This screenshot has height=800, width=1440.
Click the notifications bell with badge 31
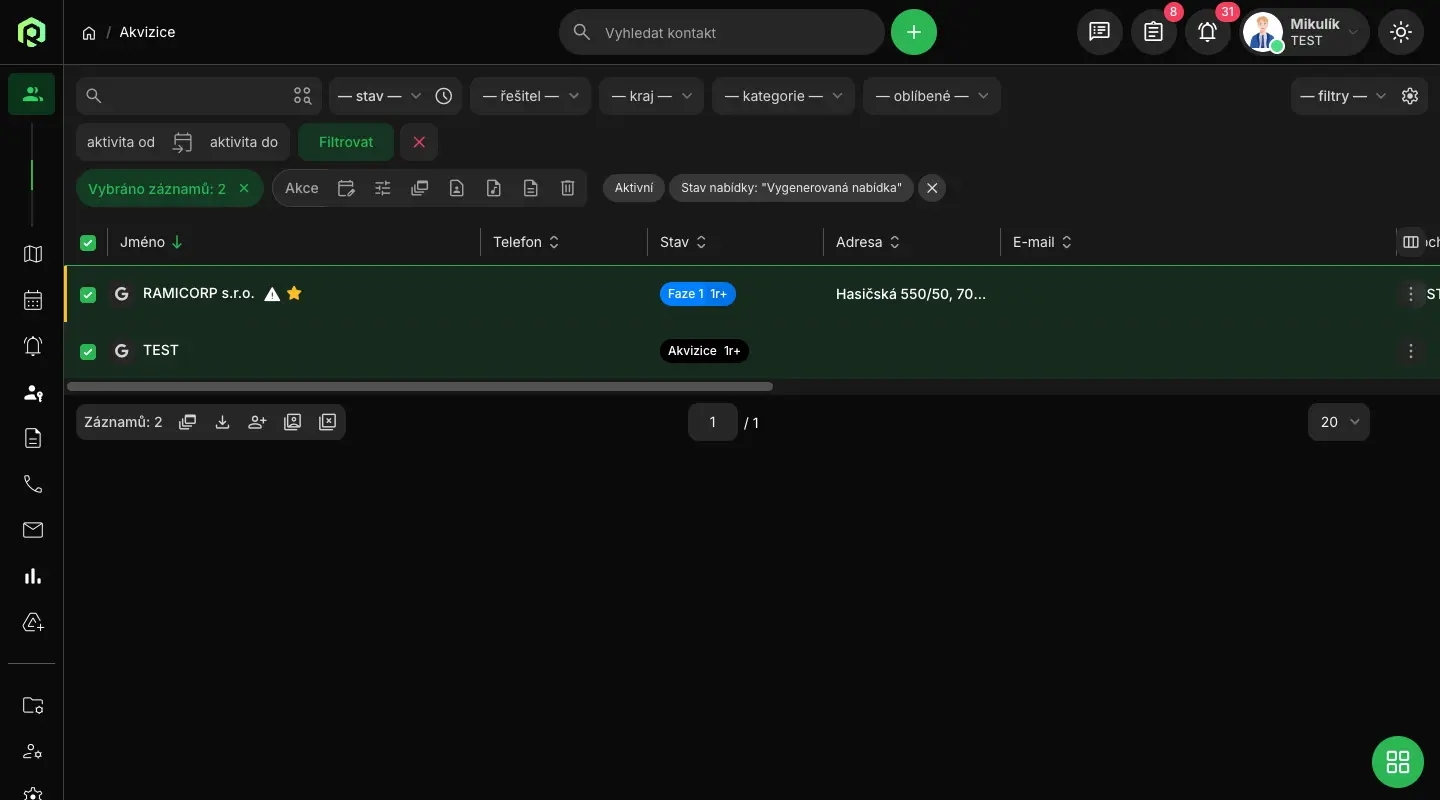tap(1207, 32)
